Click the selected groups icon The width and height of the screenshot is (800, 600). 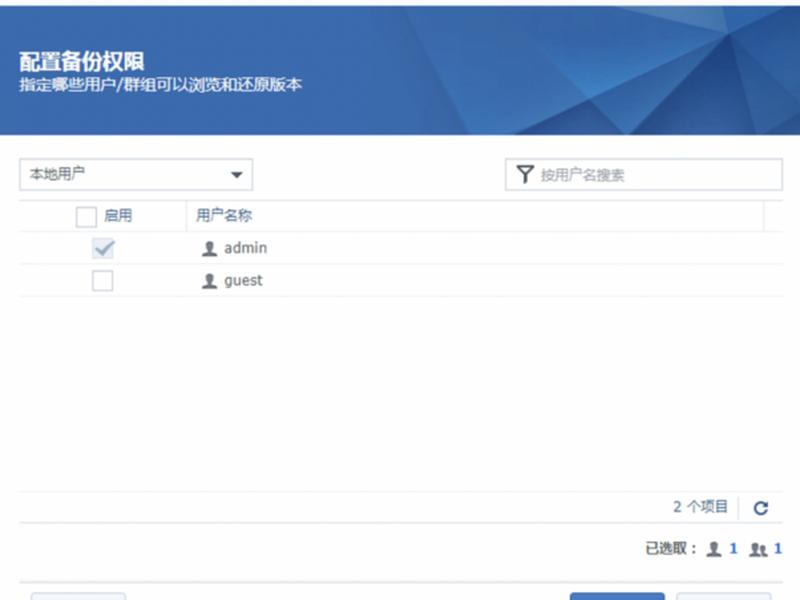click(758, 549)
